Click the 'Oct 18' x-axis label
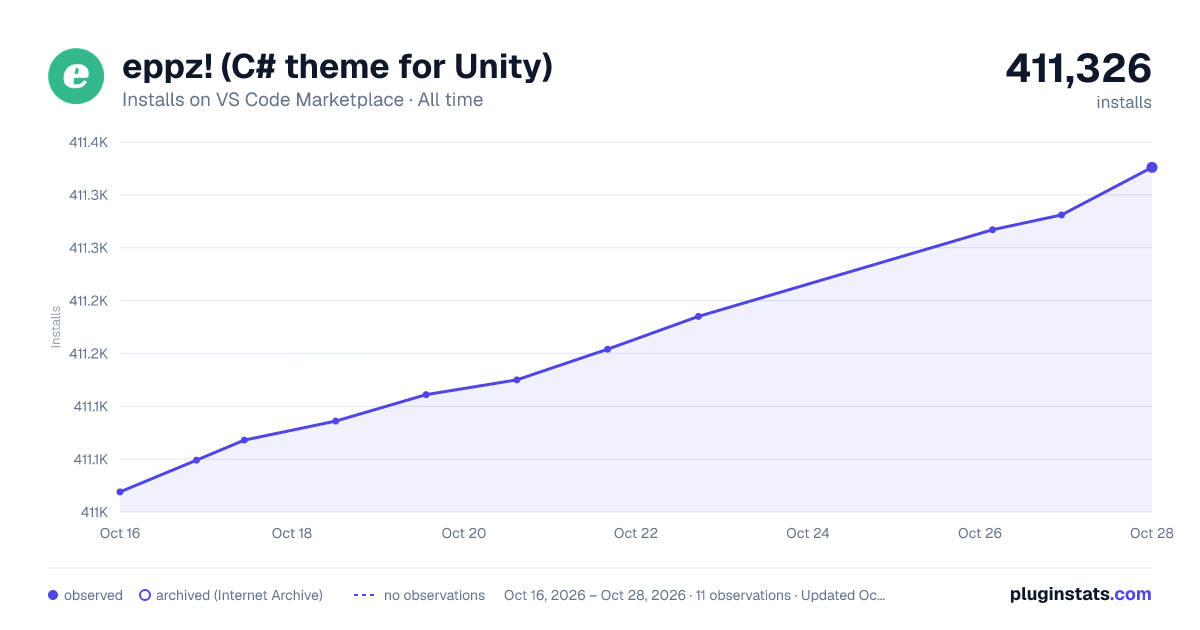 coord(292,533)
